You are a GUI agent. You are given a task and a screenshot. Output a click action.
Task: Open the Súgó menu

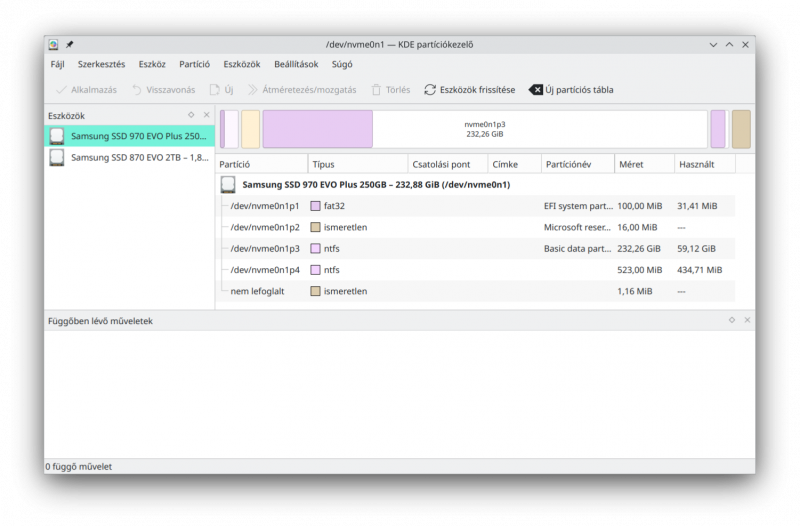click(342, 64)
